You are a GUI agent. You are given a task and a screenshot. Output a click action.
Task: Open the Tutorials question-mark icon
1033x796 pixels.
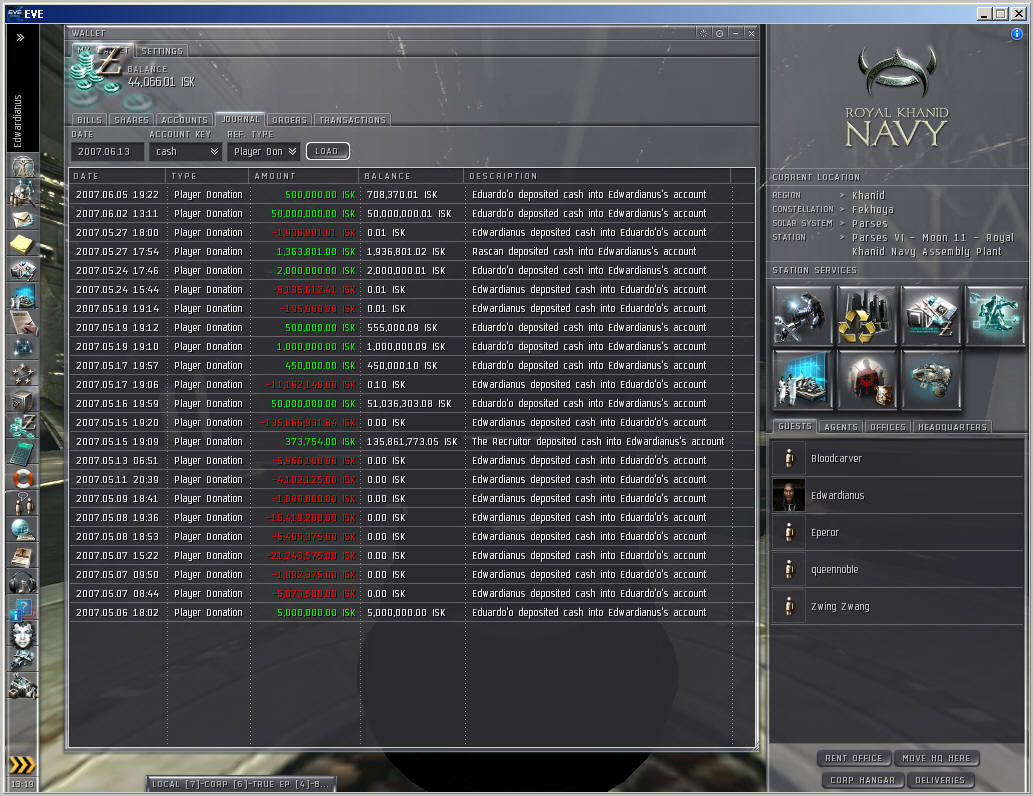pos(22,608)
